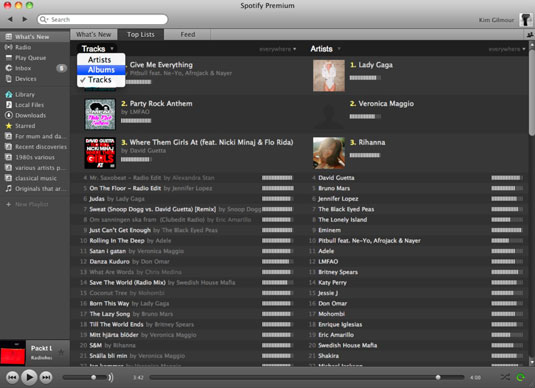Click the forward navigation arrow

point(25,19)
